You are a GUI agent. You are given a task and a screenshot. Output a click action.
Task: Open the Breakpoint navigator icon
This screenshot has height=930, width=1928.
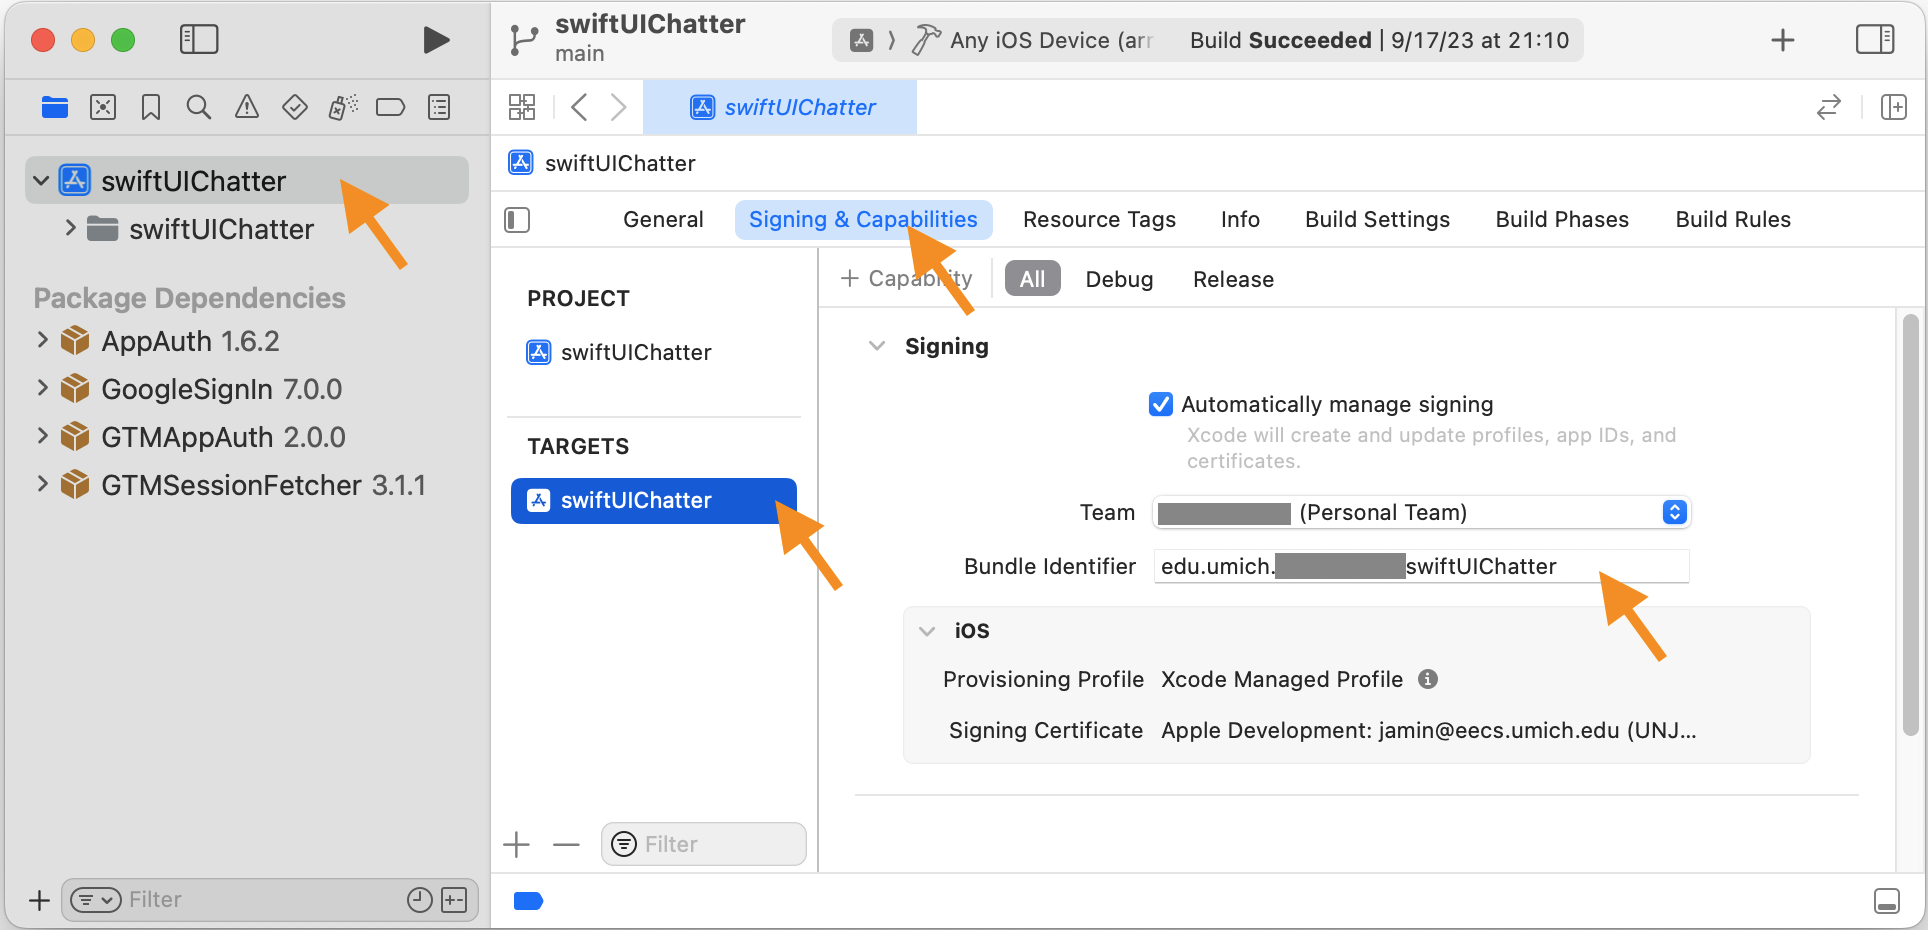click(390, 107)
